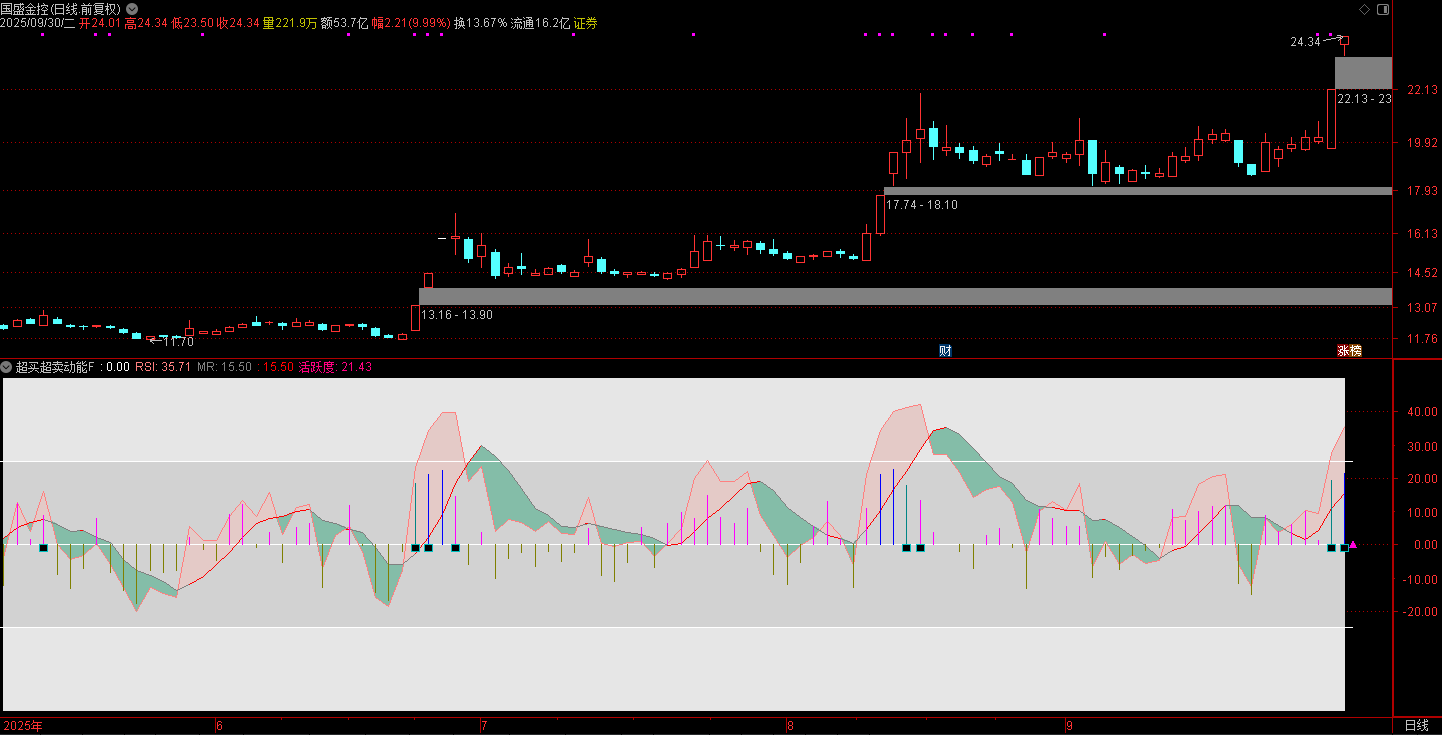Open dropdown next to 国盛金控 chart title

(x=131, y=9)
